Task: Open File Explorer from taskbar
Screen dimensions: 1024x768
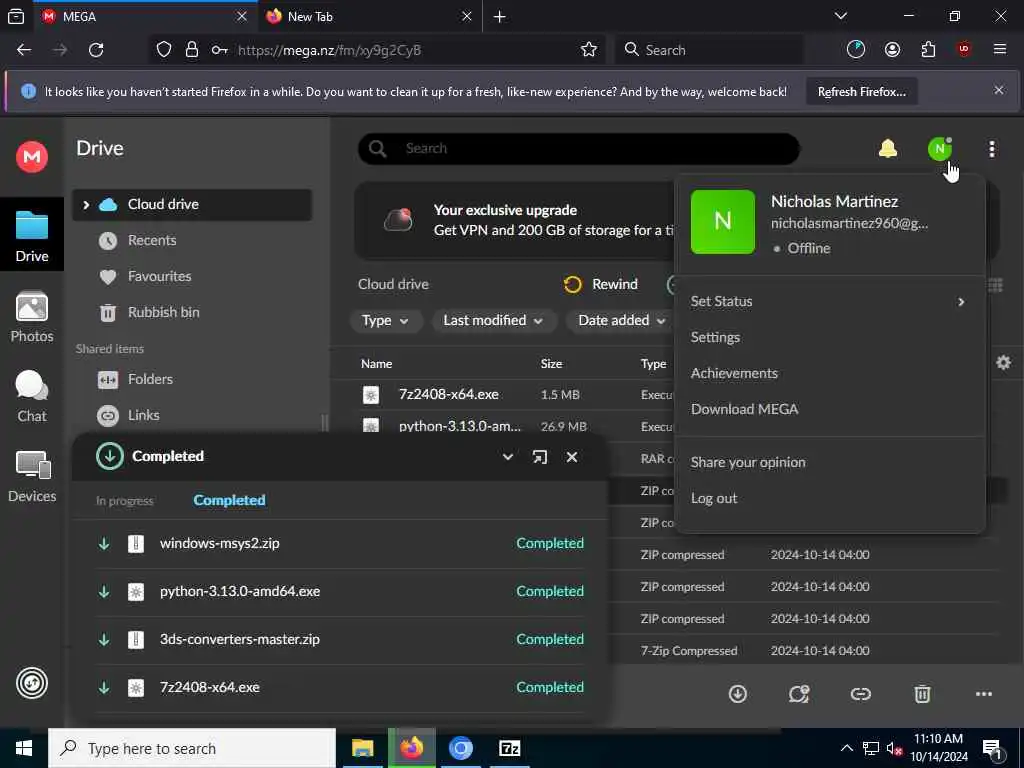Action: 362,748
